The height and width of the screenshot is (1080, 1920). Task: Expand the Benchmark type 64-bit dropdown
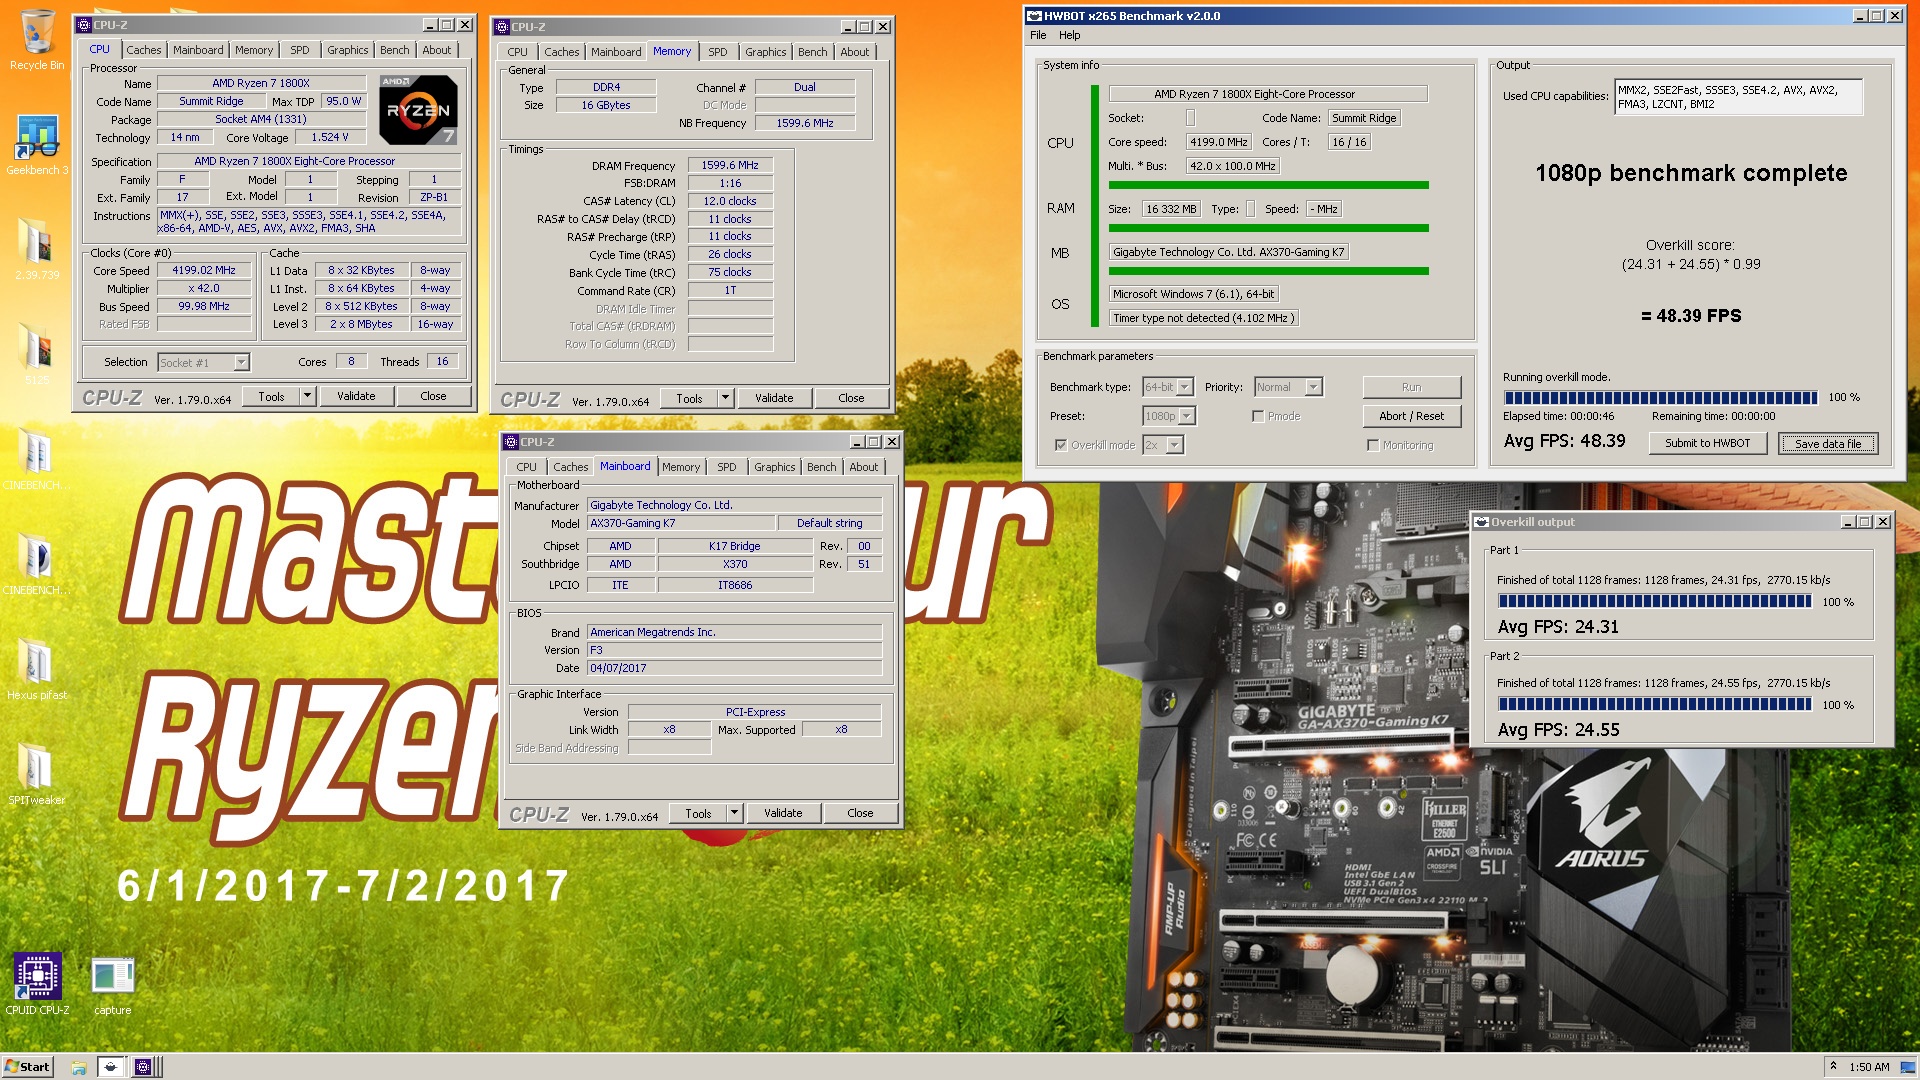[x=1184, y=387]
